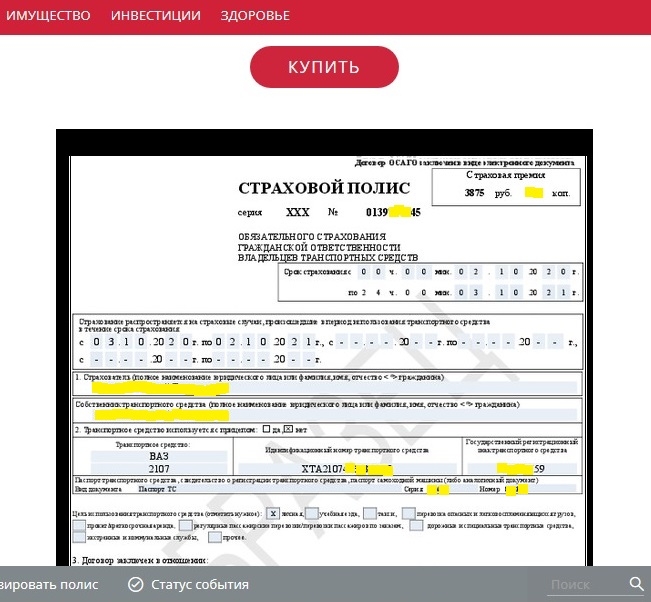The width and height of the screenshot is (651, 602).
Task: Click the Страховая премия label
Action: (505, 175)
